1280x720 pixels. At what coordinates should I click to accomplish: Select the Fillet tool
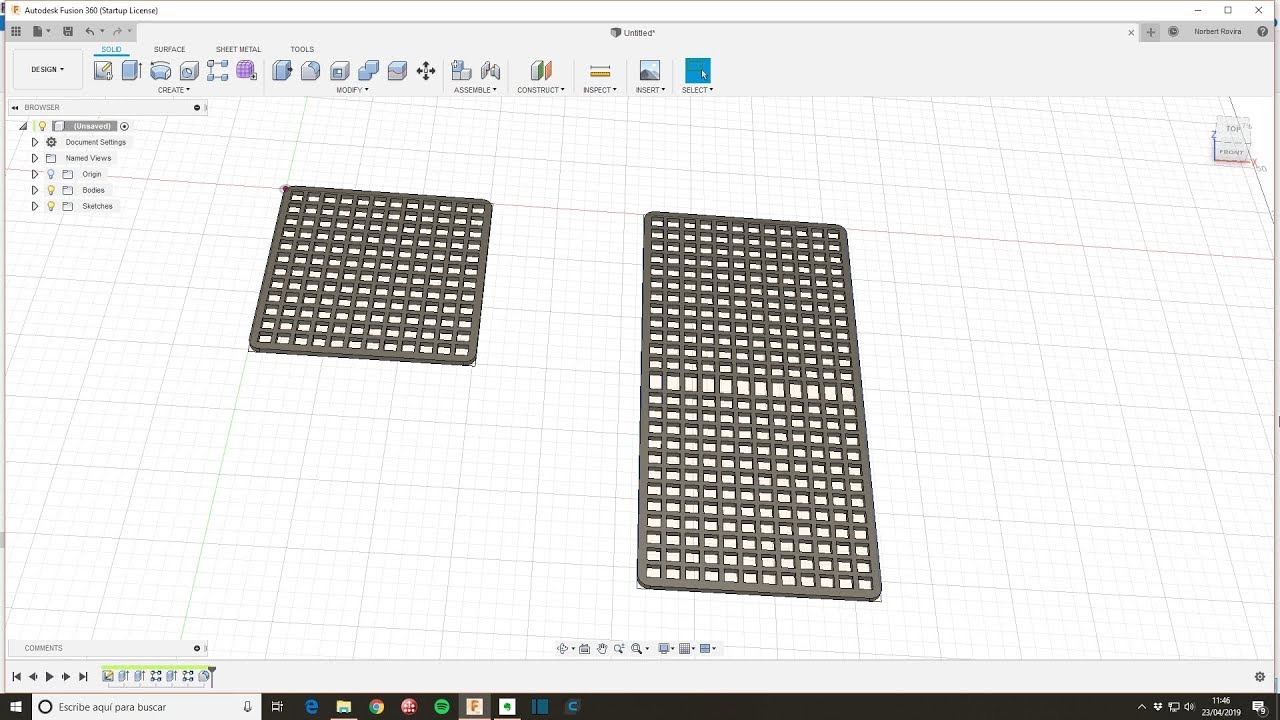(x=311, y=70)
